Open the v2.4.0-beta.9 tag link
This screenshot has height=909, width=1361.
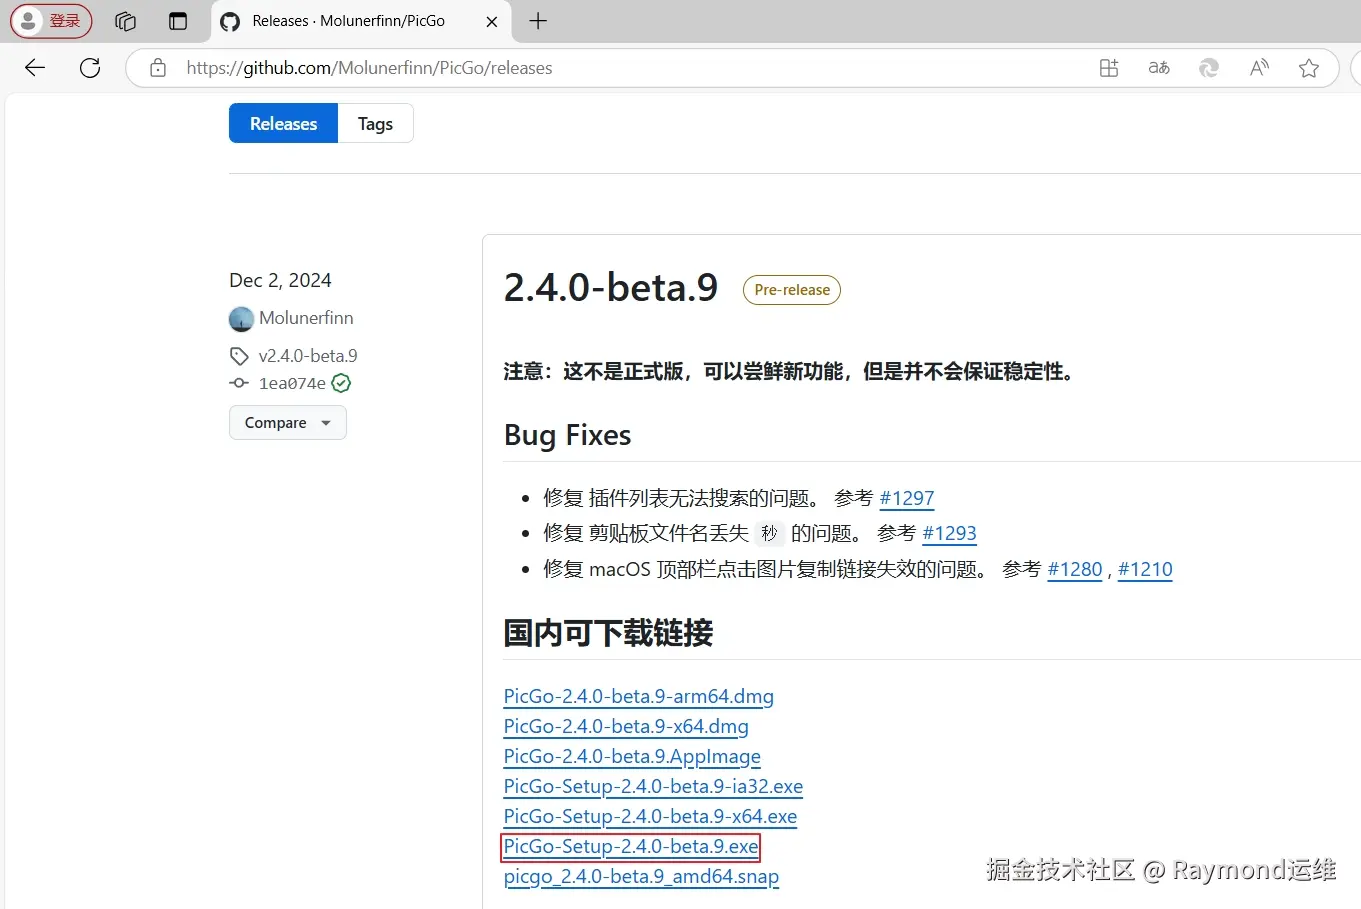pos(307,356)
